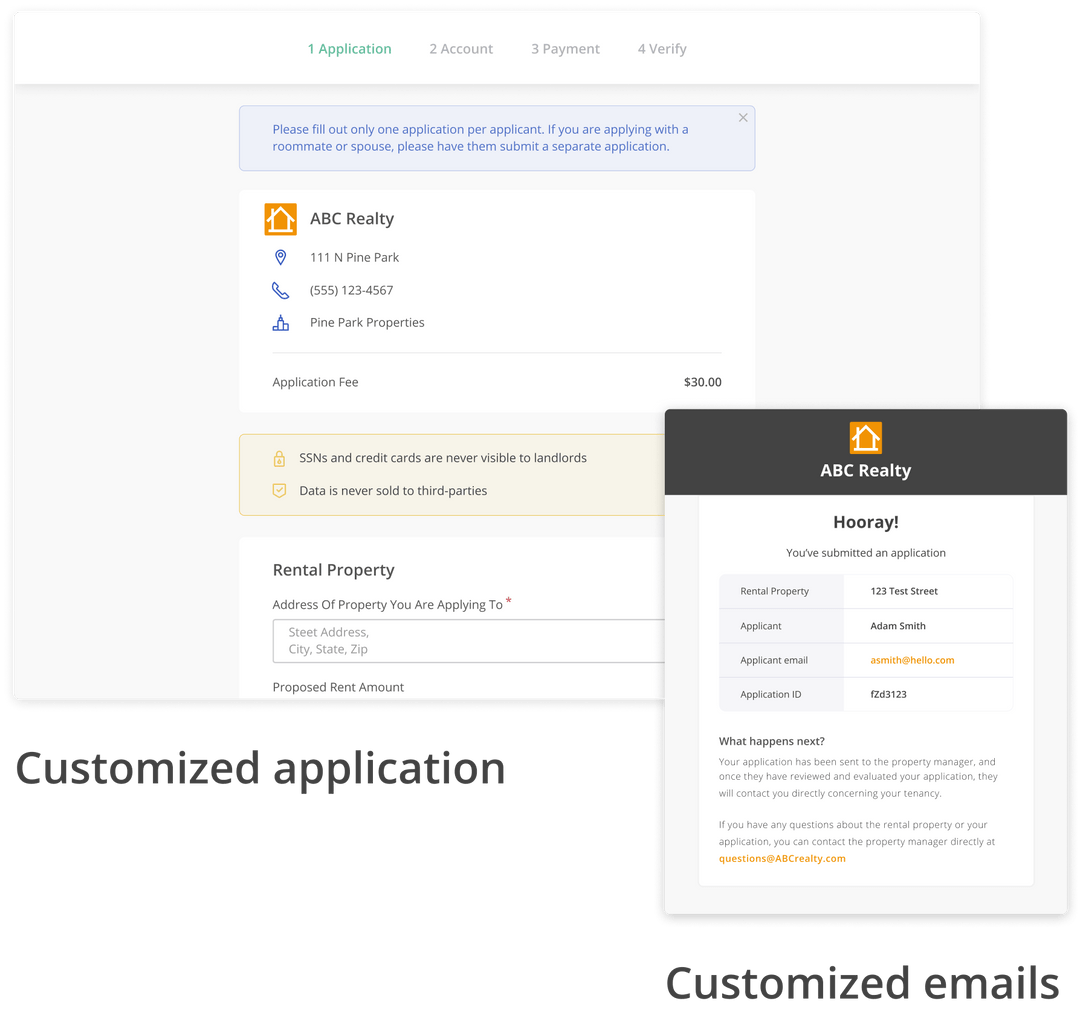Switch to the 2 Account step
Viewport: 1080px width, 1012px height.
[461, 48]
